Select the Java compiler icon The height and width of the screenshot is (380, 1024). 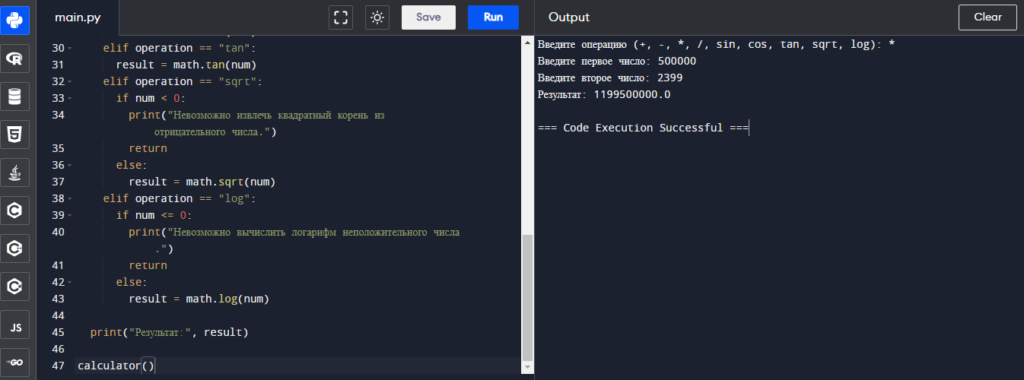tap(14, 172)
